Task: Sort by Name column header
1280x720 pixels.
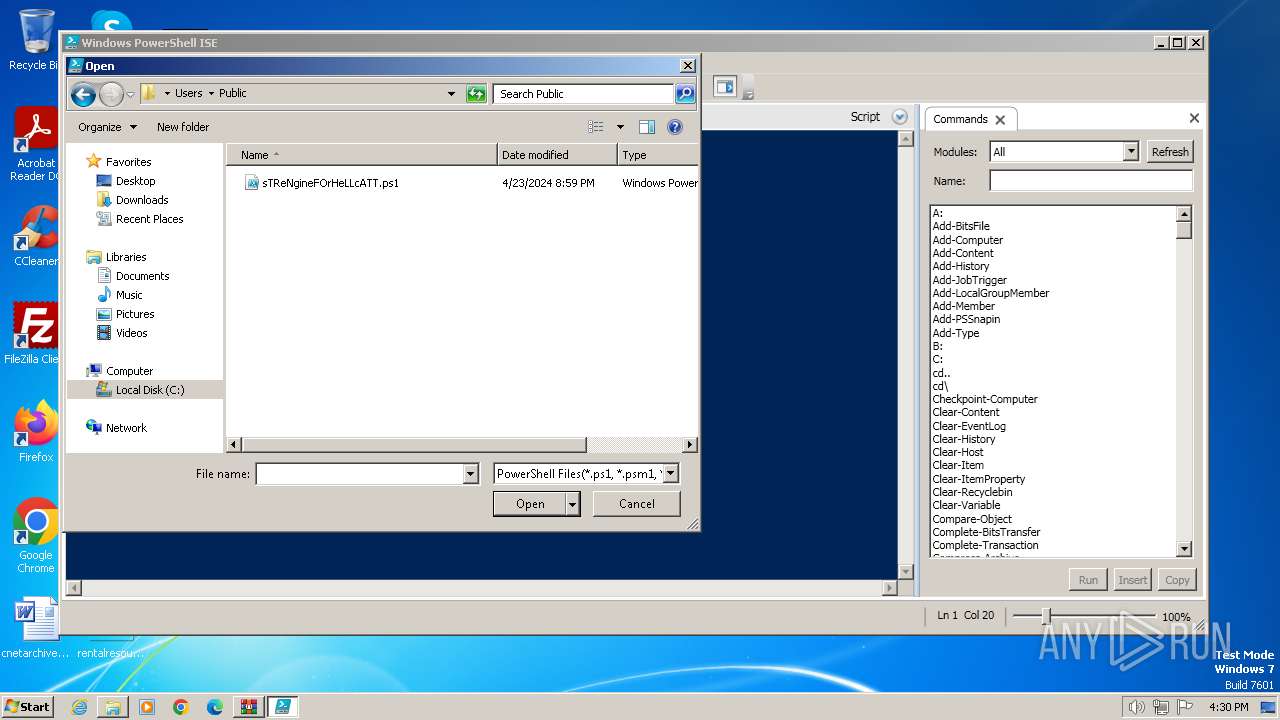Action: 361,155
